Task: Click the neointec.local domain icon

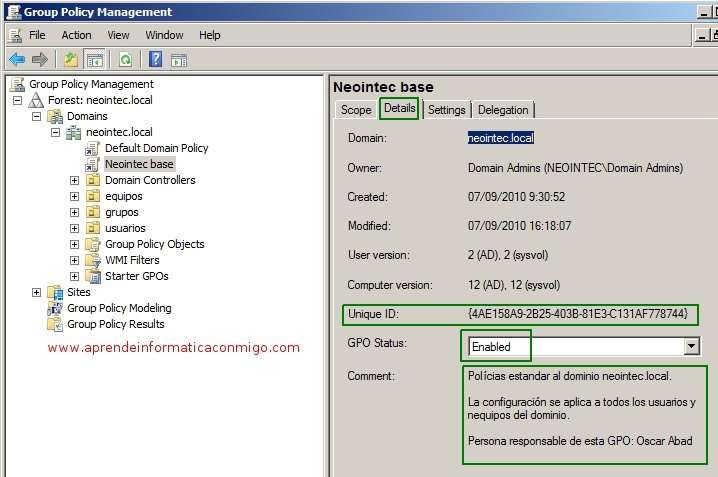Action: tap(74, 132)
